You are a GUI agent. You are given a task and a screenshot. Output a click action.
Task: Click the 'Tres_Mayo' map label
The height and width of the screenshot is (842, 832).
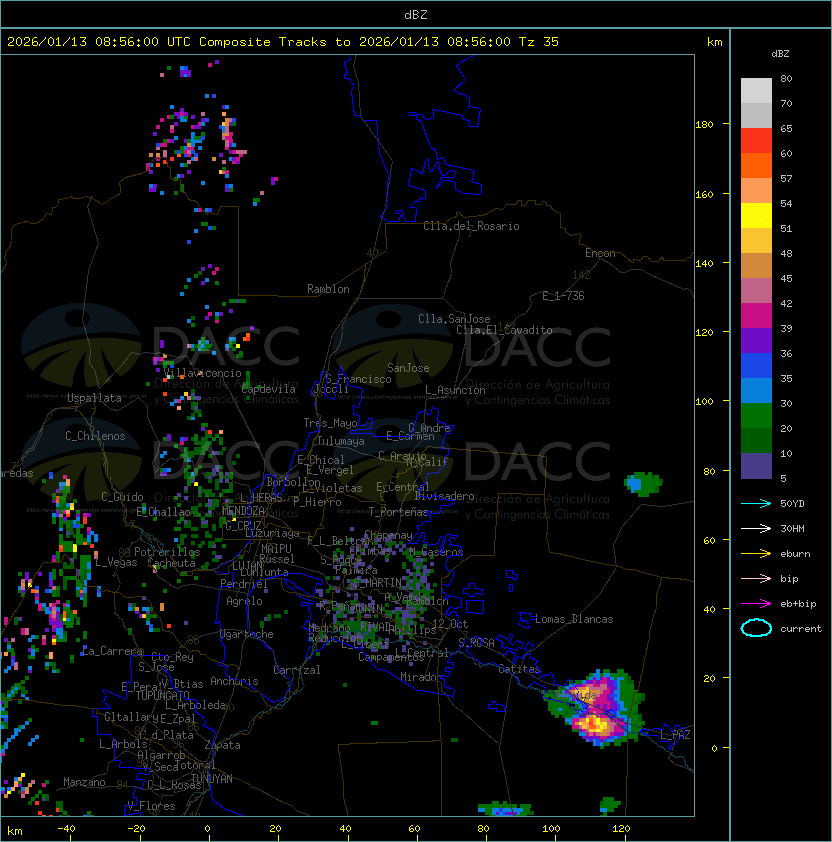coord(330,423)
